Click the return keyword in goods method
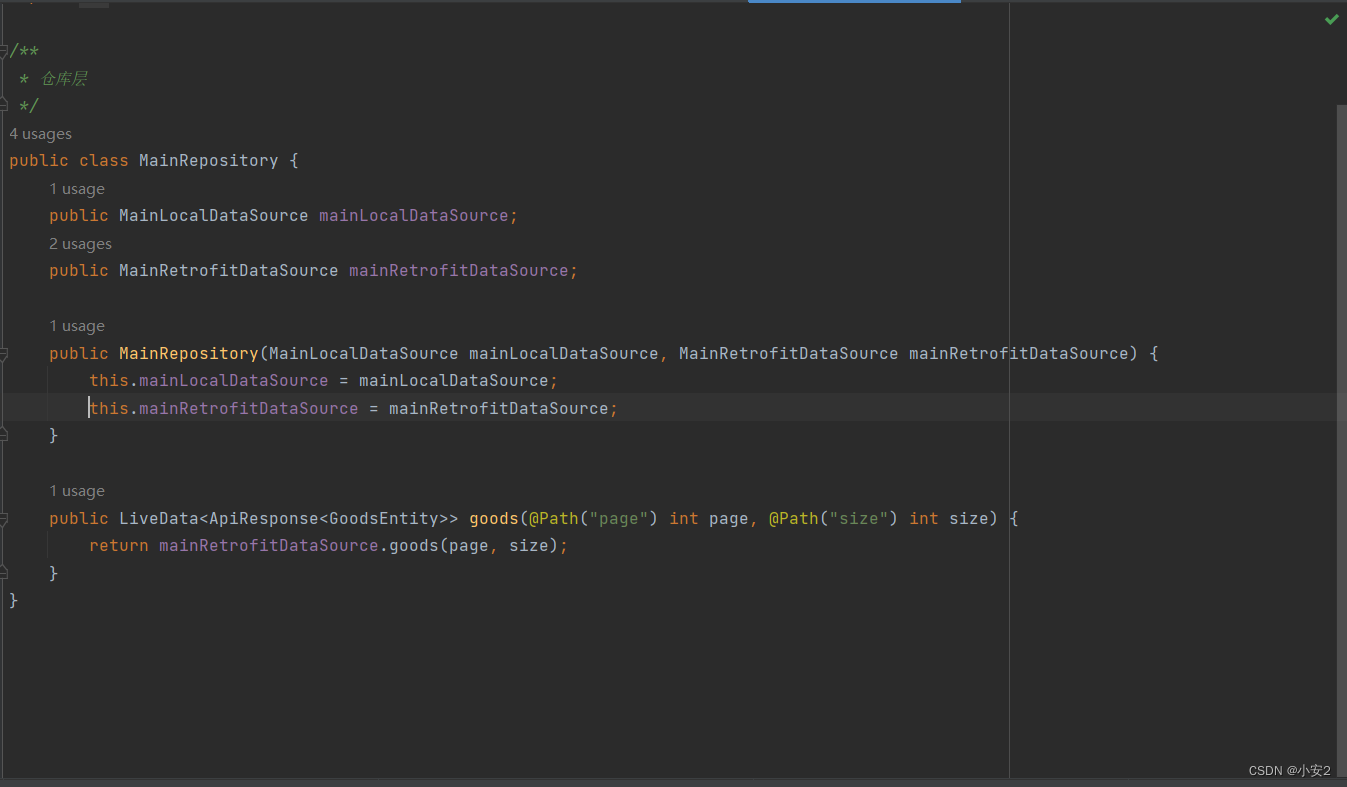This screenshot has width=1347, height=787. tap(118, 545)
